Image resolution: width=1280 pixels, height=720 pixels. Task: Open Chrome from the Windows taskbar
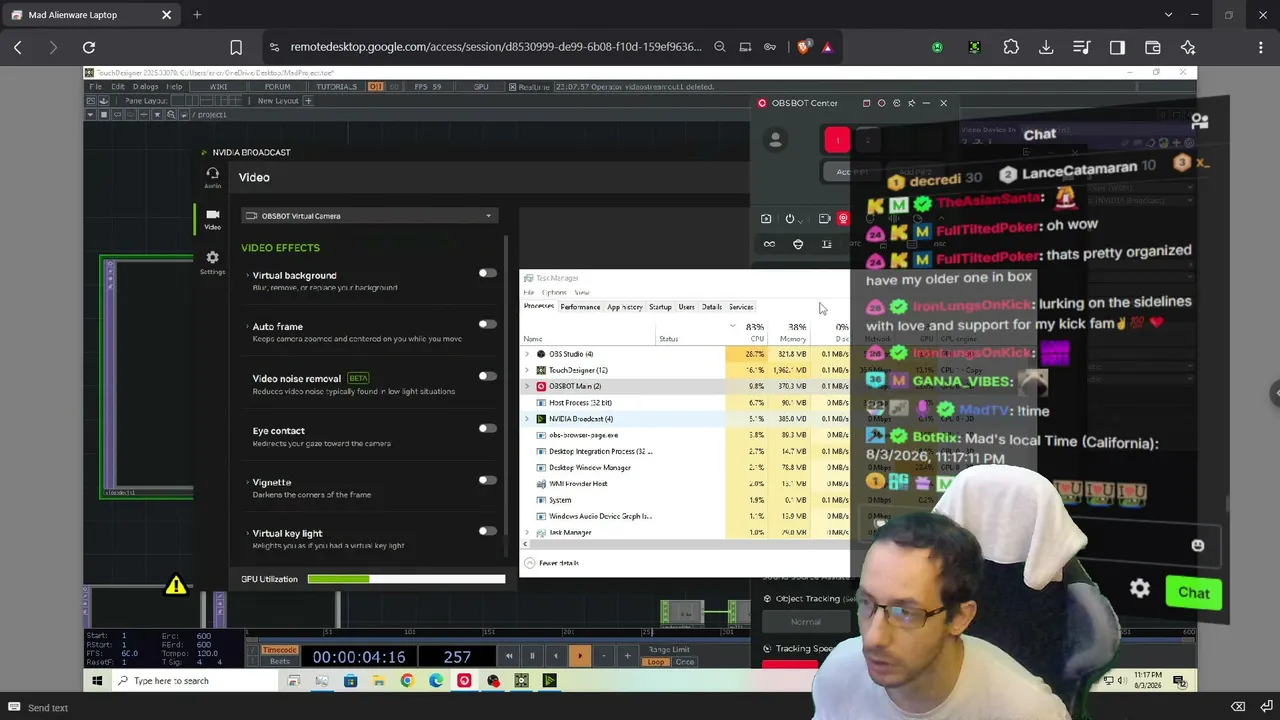(x=407, y=681)
